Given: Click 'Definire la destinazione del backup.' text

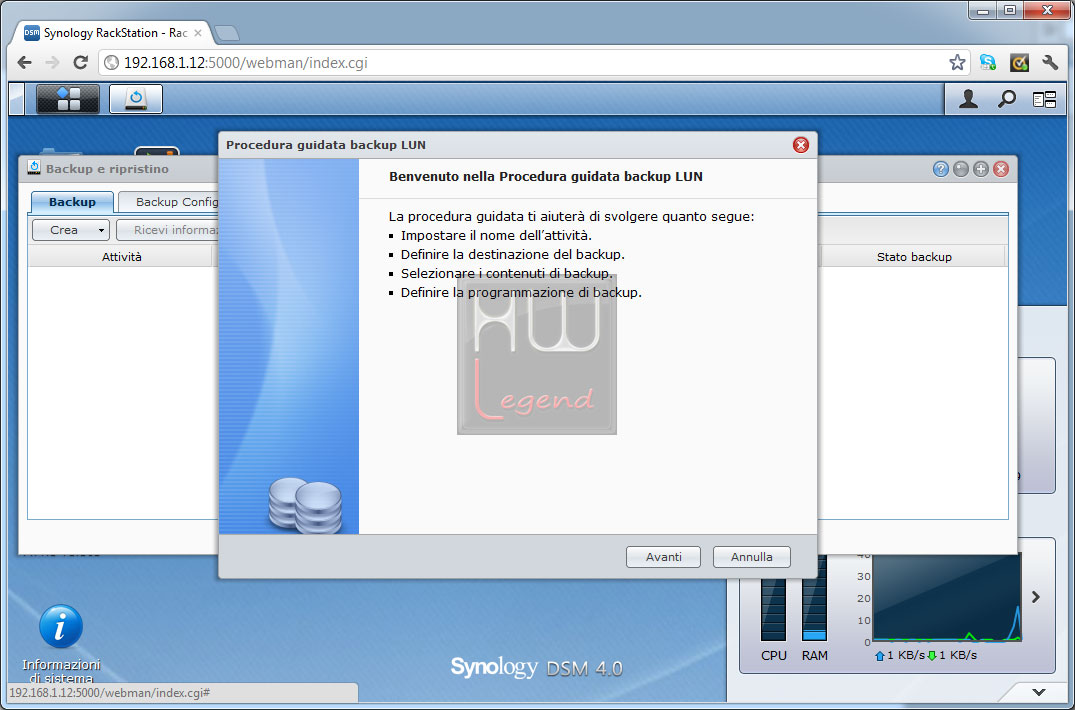Looking at the screenshot, I should (x=513, y=254).
